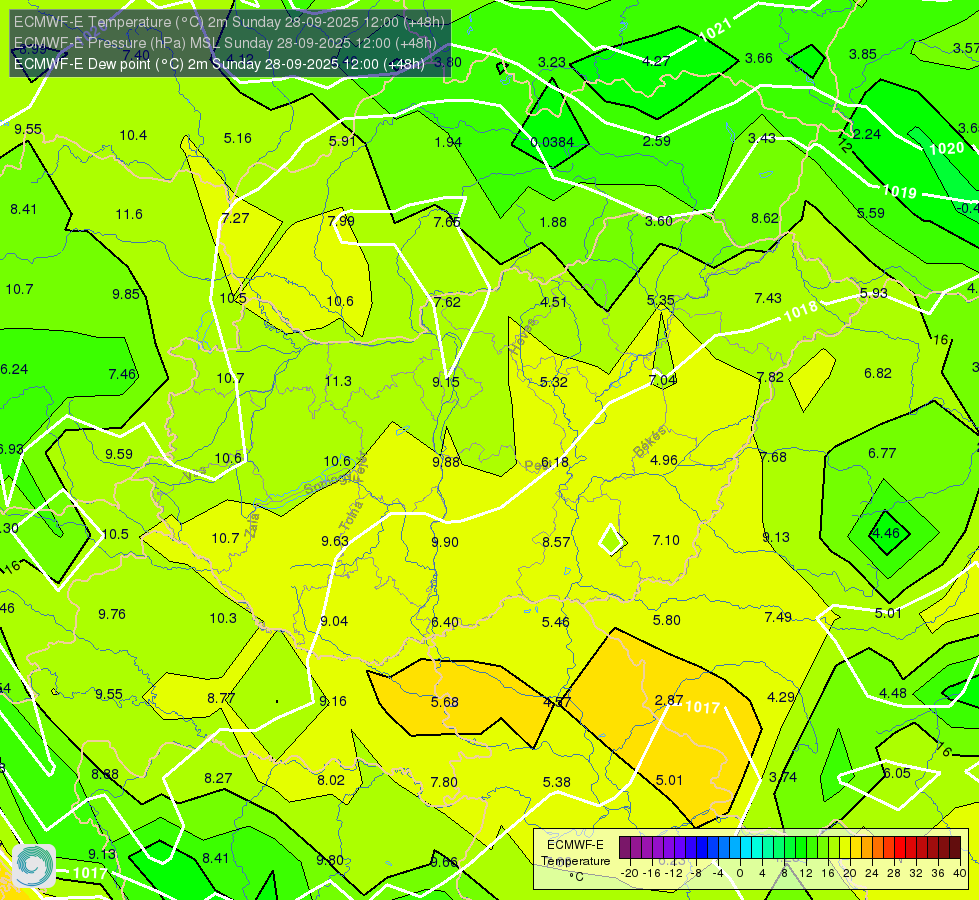Image resolution: width=979 pixels, height=900 pixels.
Task: Click the 7.80 dew point value
Action: click(x=444, y=782)
